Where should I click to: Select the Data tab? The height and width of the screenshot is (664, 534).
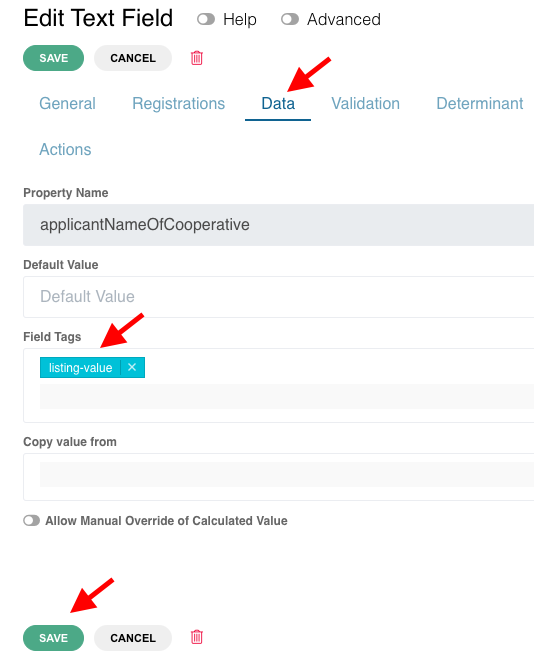point(278,103)
